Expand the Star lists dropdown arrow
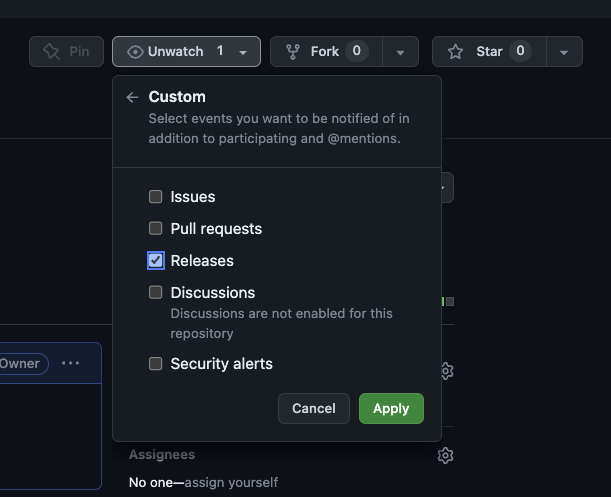611x497 pixels. (x=564, y=52)
